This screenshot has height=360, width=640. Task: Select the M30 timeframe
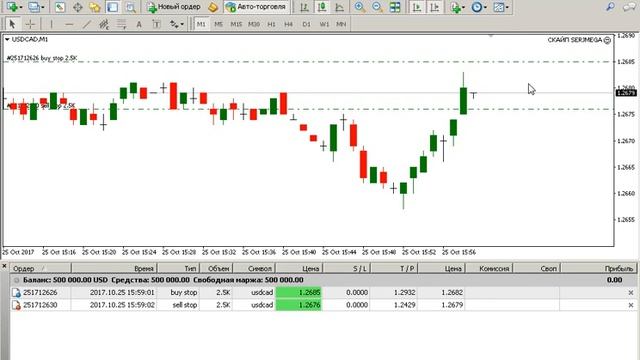(254, 24)
